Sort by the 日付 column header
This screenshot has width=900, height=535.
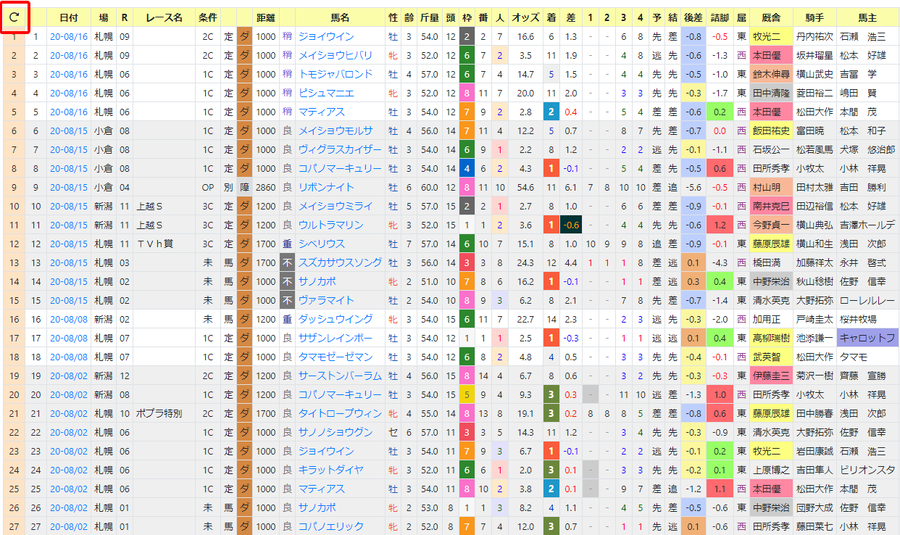[69, 18]
